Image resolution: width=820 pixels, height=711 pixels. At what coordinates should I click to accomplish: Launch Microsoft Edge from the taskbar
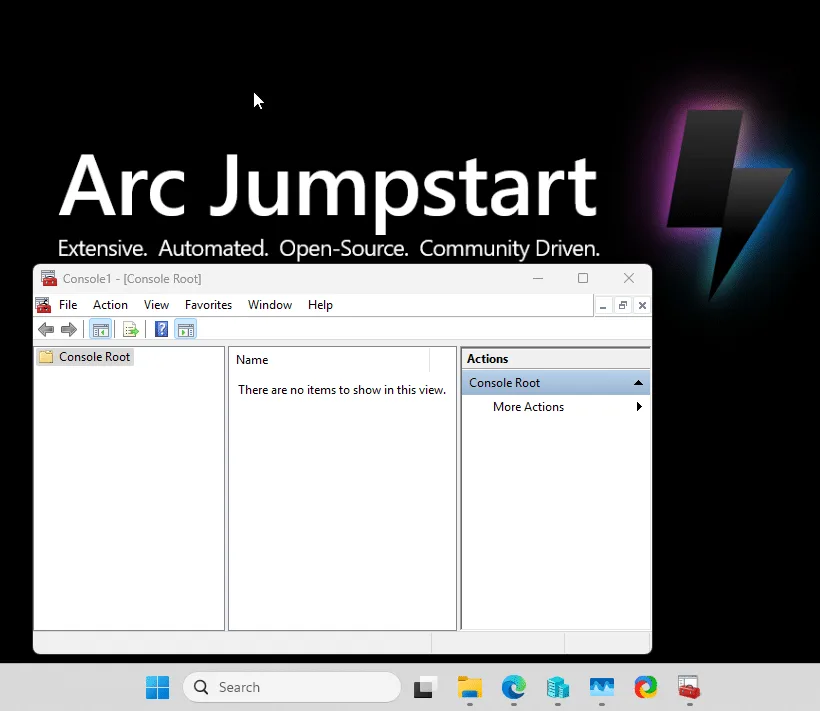pyautogui.click(x=513, y=688)
